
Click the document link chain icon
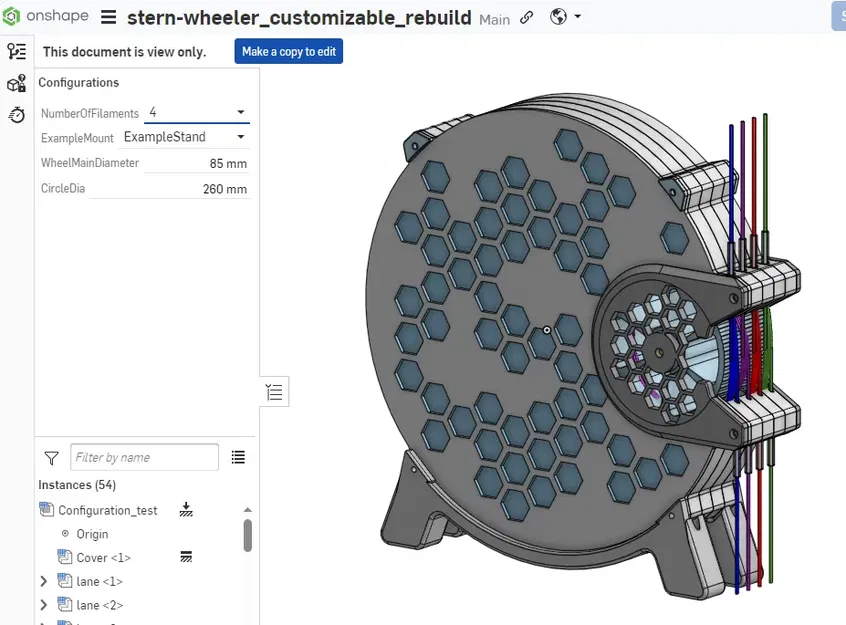527,18
